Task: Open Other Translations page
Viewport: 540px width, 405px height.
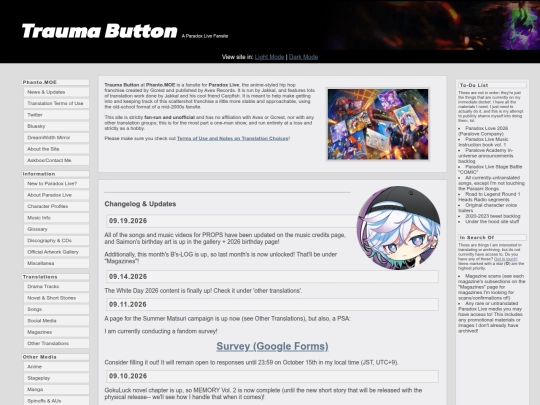Action: tap(56, 343)
